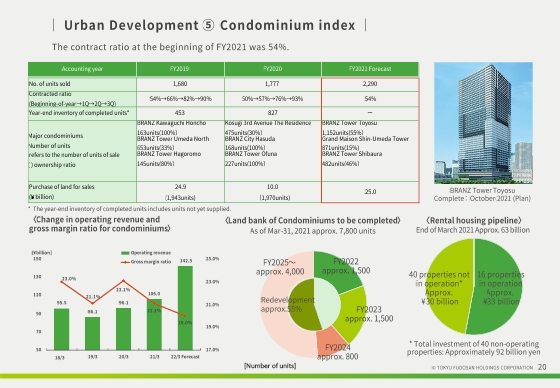Screen dimensions: 560x388
Task: Click FY2020 ratio '50%→57%→76%→93%'
Action: [272, 99]
